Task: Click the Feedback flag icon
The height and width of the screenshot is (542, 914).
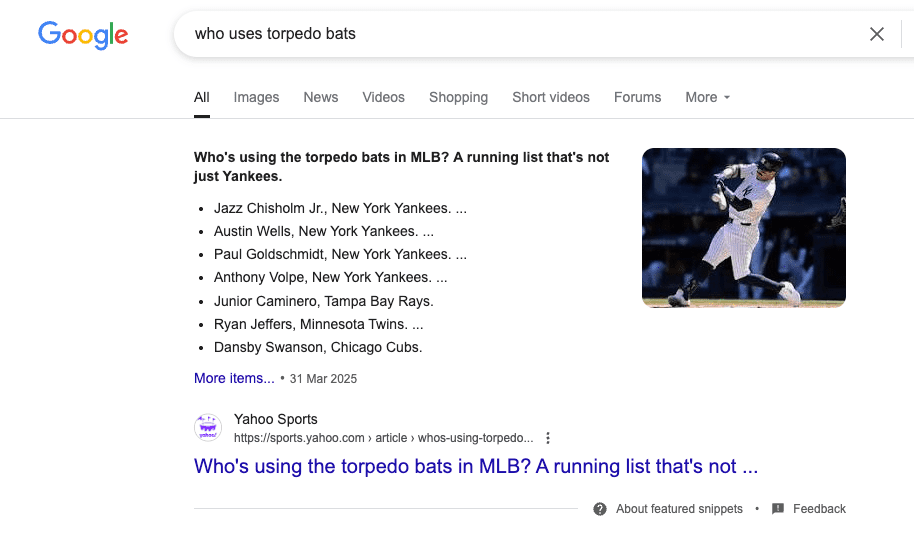Action: (x=778, y=509)
